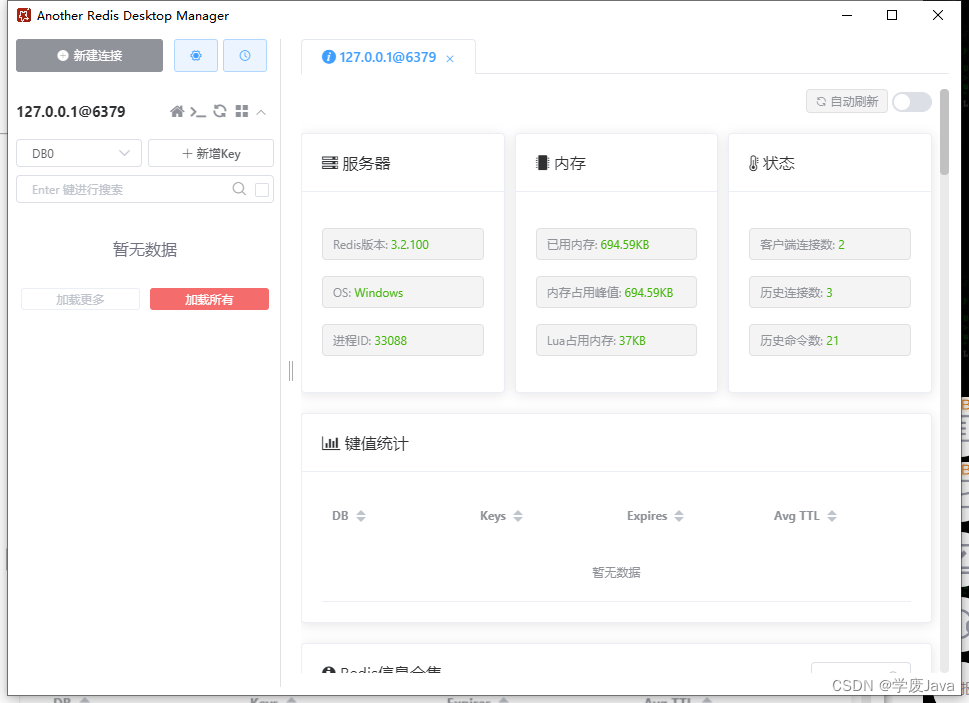Click the 已用内存 694.59KB tag

point(616,244)
